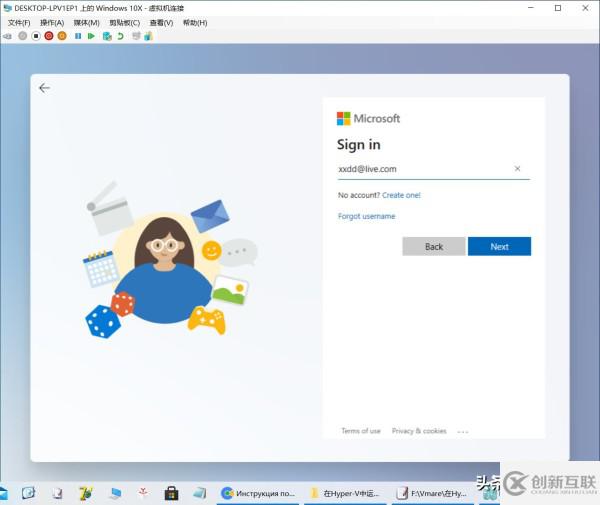This screenshot has width=600, height=505.
Task: Click the three-dots more options in footer
Action: tap(463, 432)
